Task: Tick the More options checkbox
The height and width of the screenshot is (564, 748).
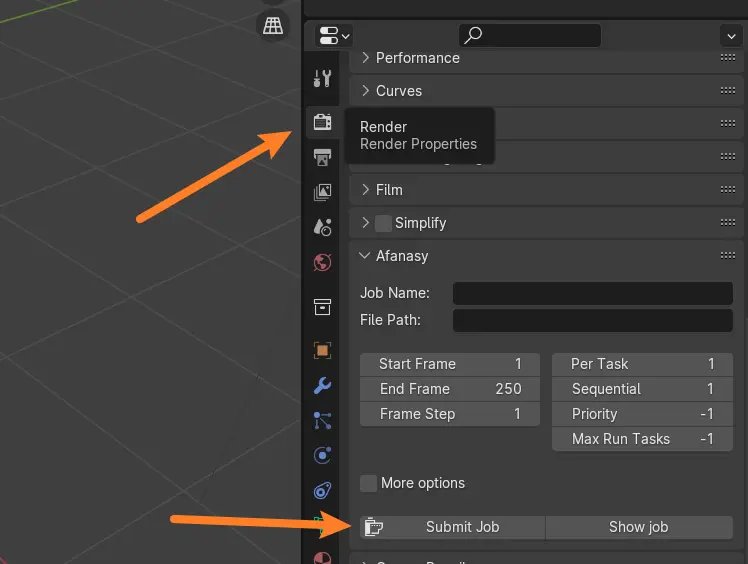Action: tap(368, 483)
